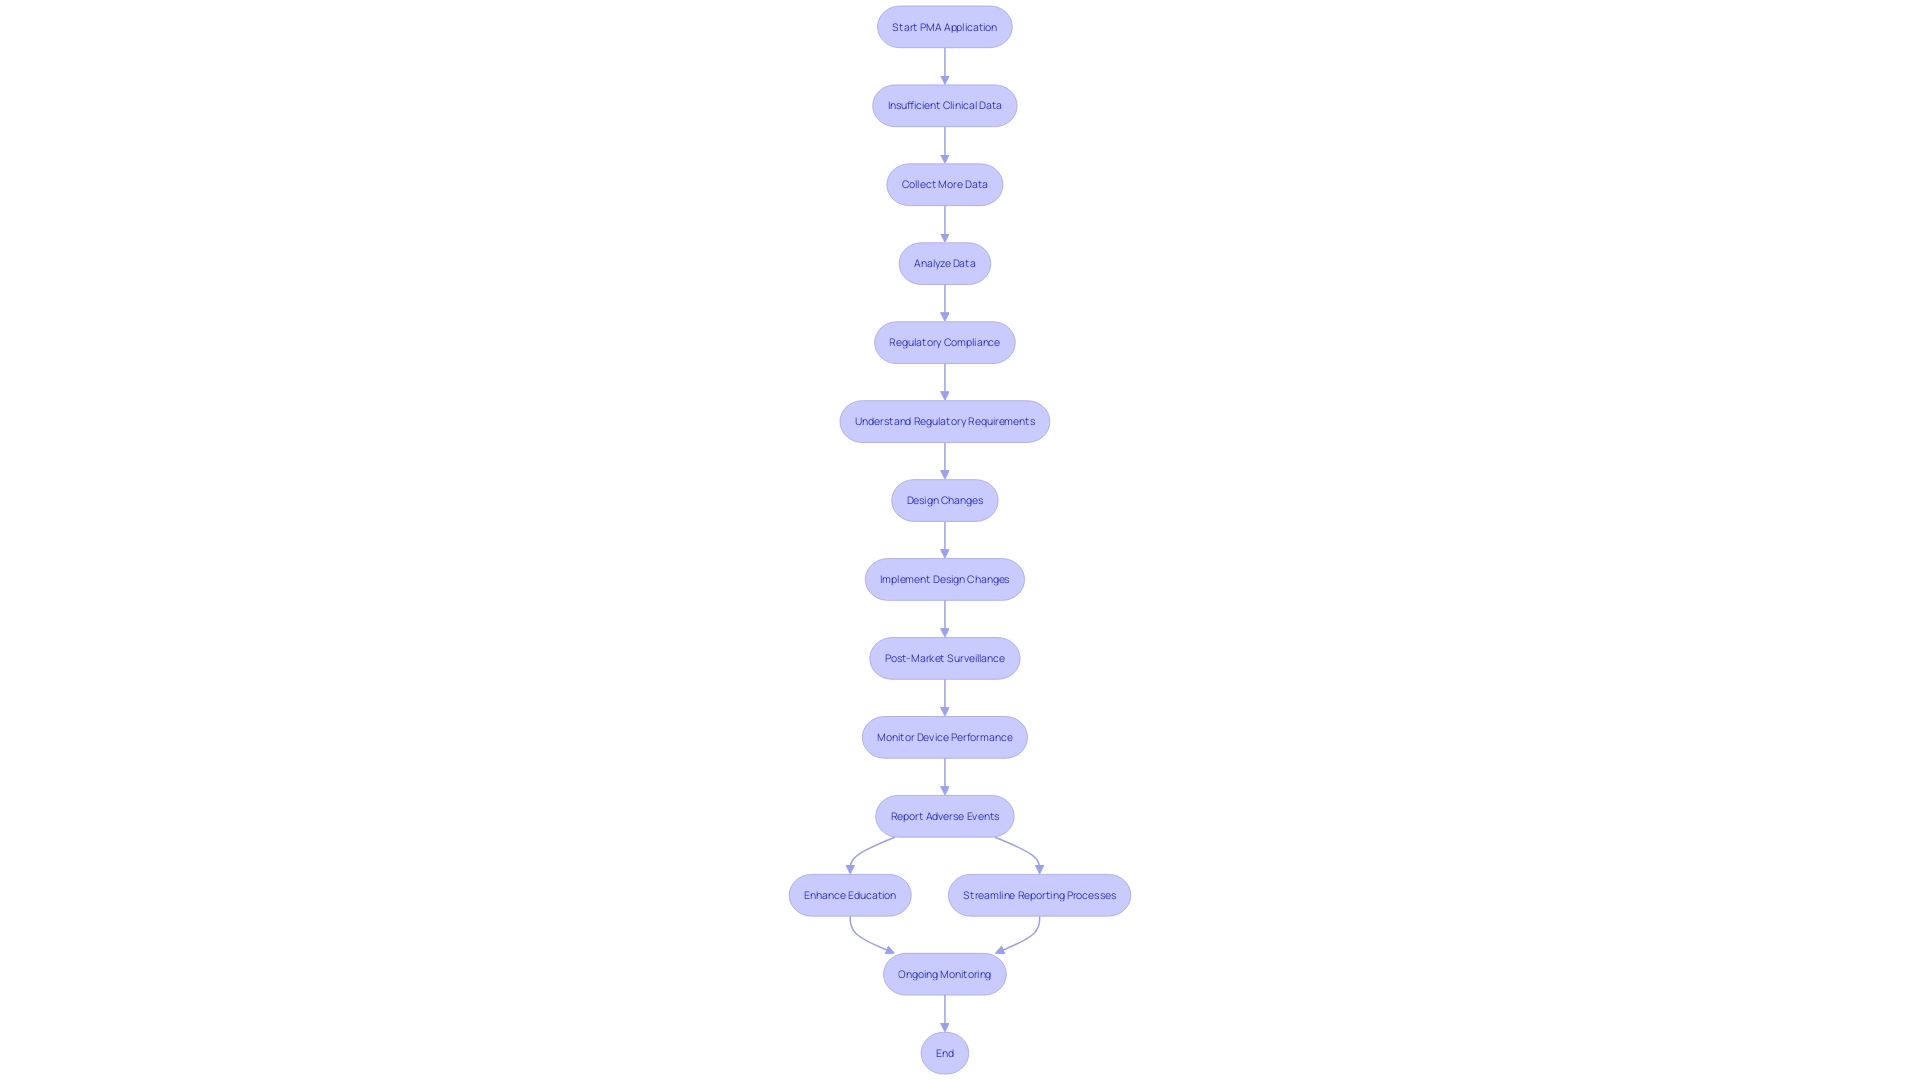Toggle visibility of Monitor Device Performance node
The width and height of the screenshot is (1920, 1080).
[x=944, y=737]
